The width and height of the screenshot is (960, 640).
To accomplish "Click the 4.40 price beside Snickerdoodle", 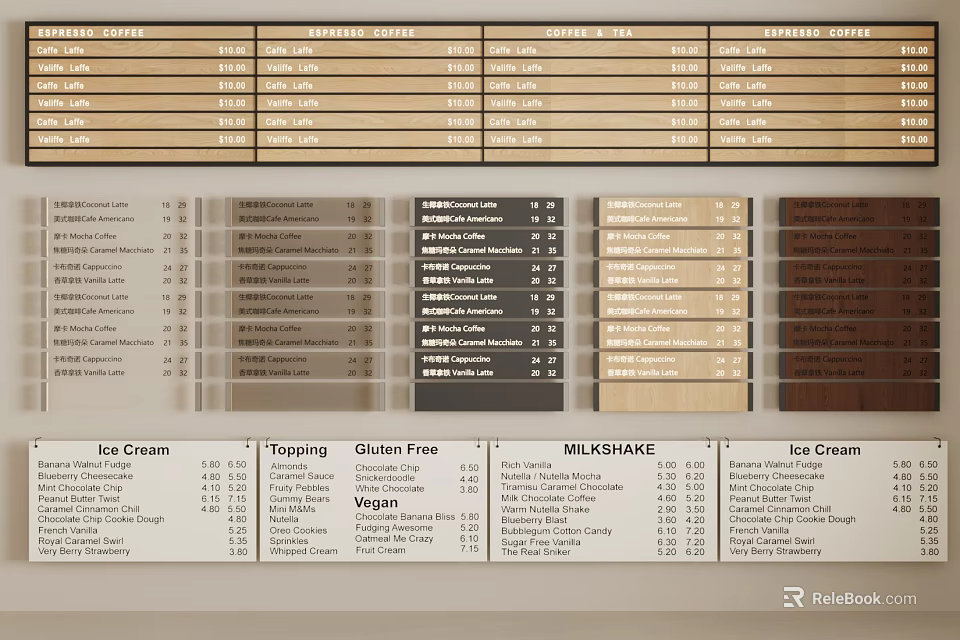I will pyautogui.click(x=469, y=480).
